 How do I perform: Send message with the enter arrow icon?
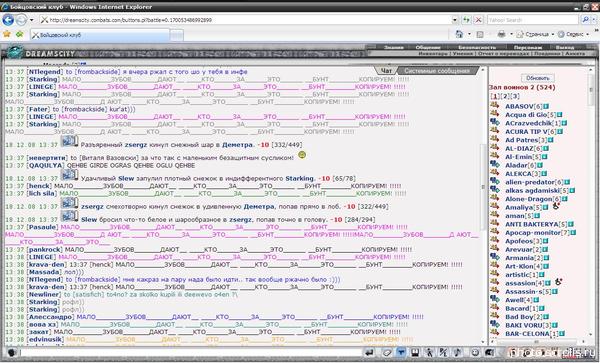point(369,352)
